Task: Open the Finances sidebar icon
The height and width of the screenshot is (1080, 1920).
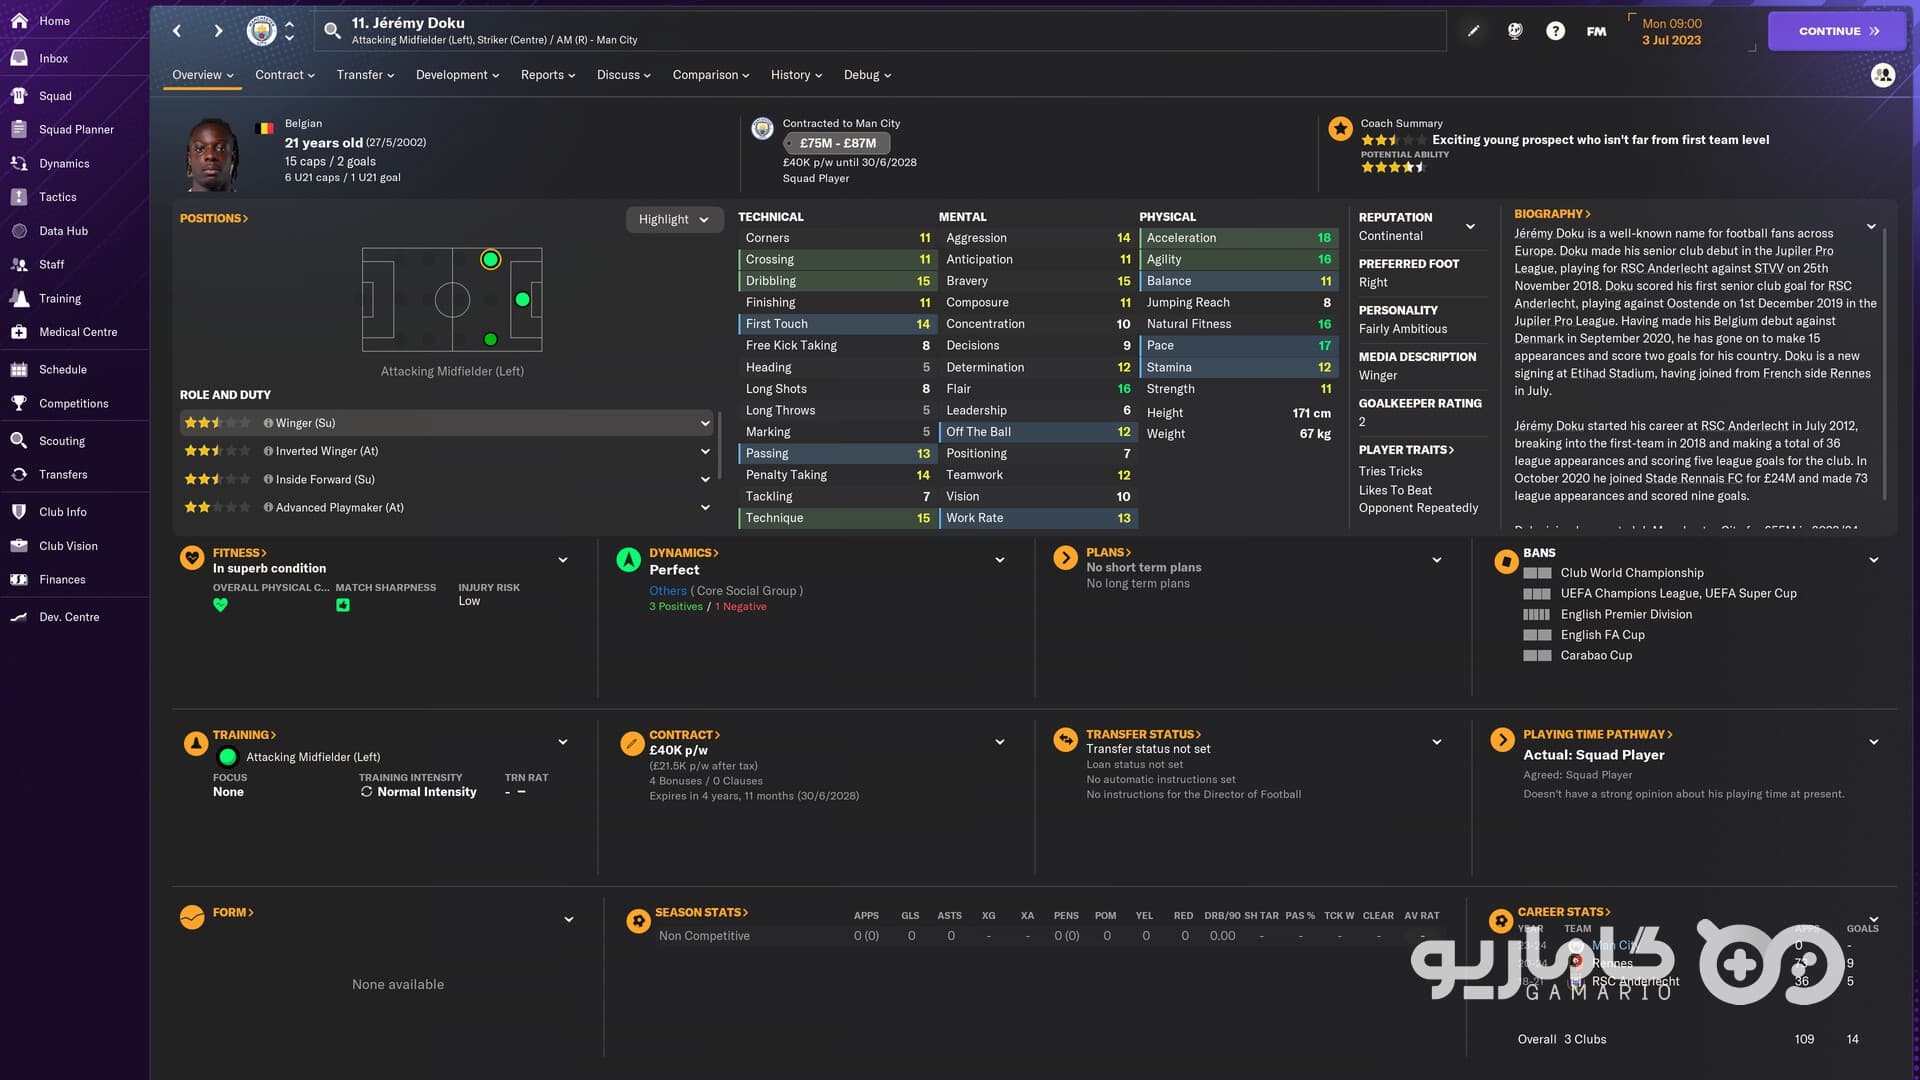Action: pos(19,579)
